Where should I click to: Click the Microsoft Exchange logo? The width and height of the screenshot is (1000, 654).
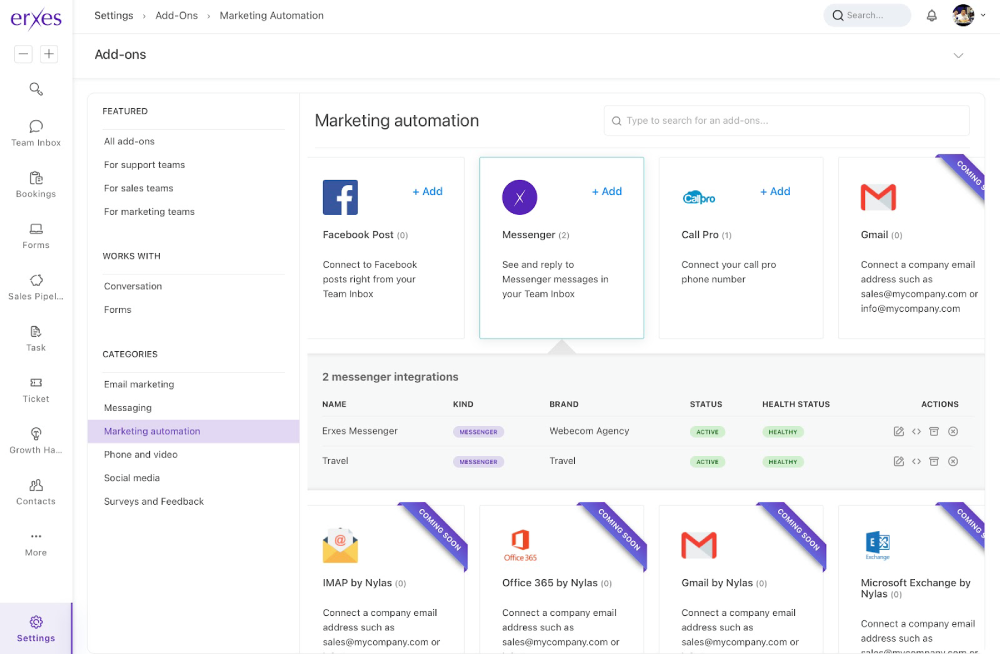878,546
